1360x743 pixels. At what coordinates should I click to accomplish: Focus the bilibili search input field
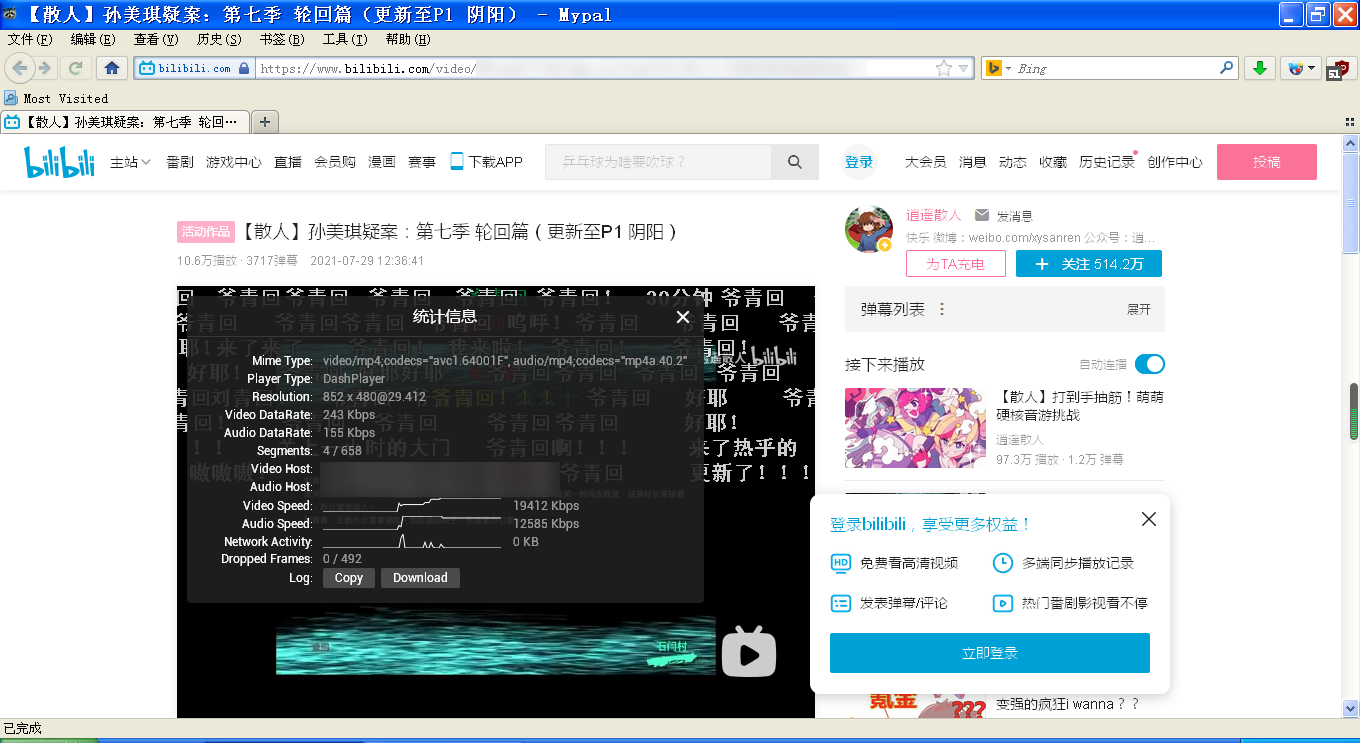[x=658, y=162]
